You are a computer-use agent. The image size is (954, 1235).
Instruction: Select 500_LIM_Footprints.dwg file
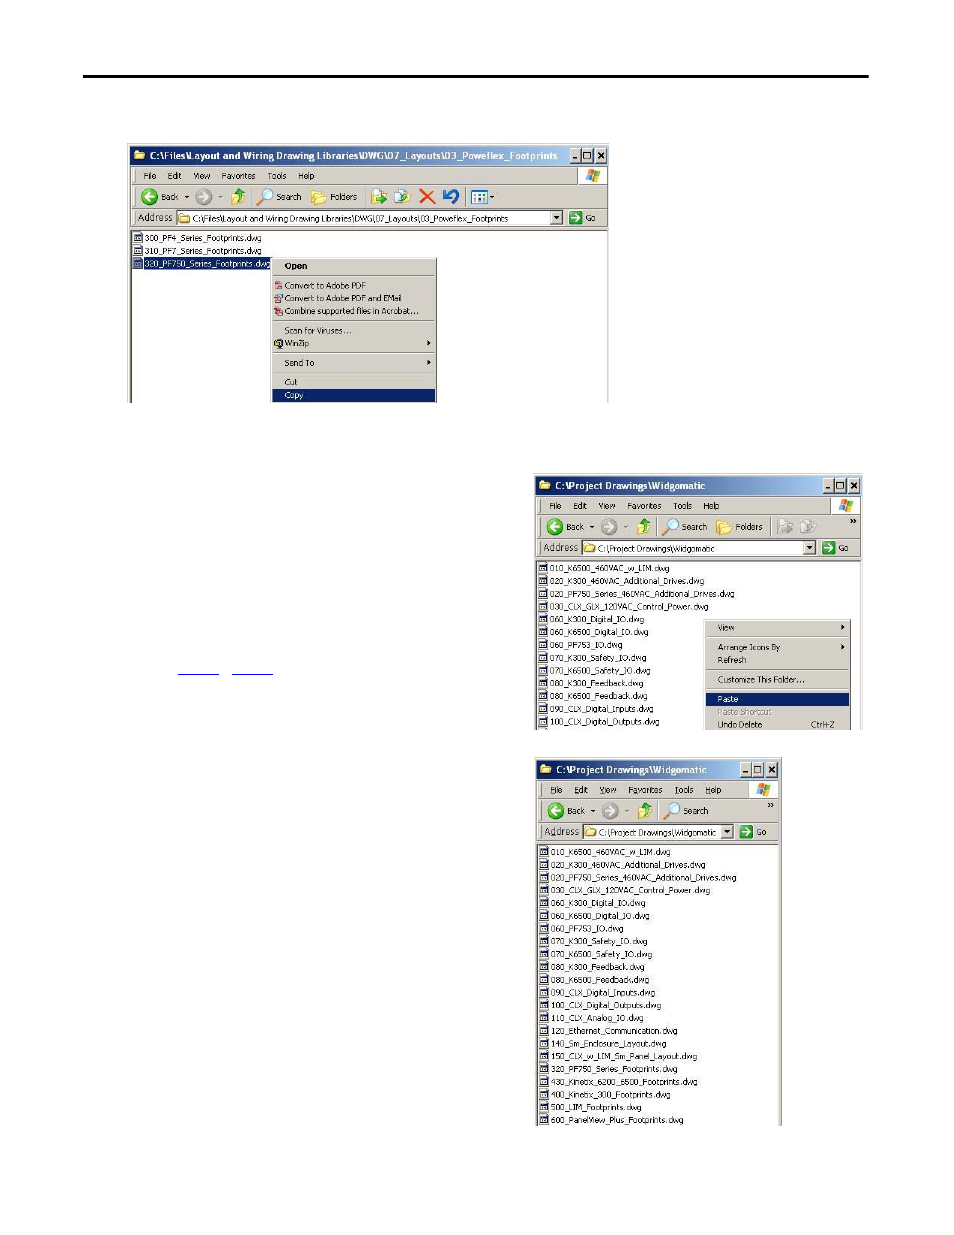point(590,1108)
